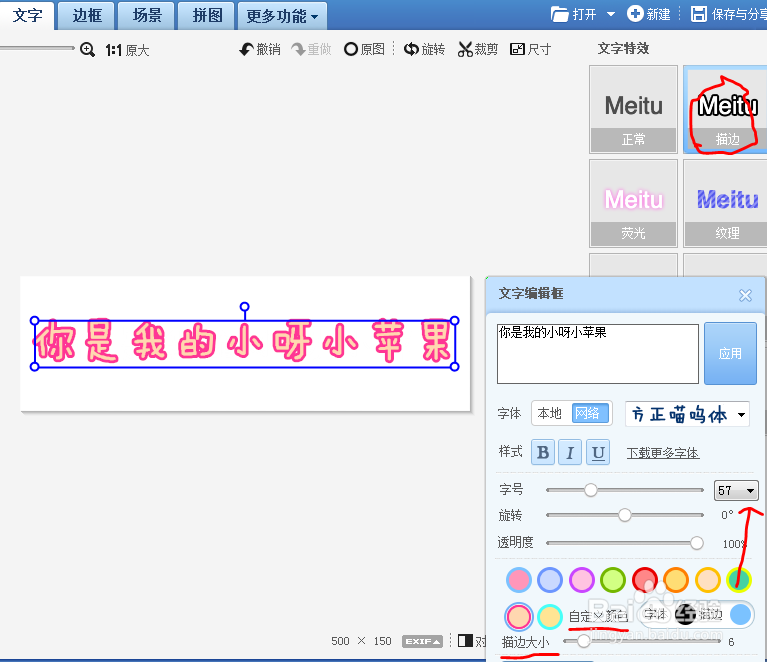Select the 你是我的小呀小苹果 text on canvas

[244, 342]
